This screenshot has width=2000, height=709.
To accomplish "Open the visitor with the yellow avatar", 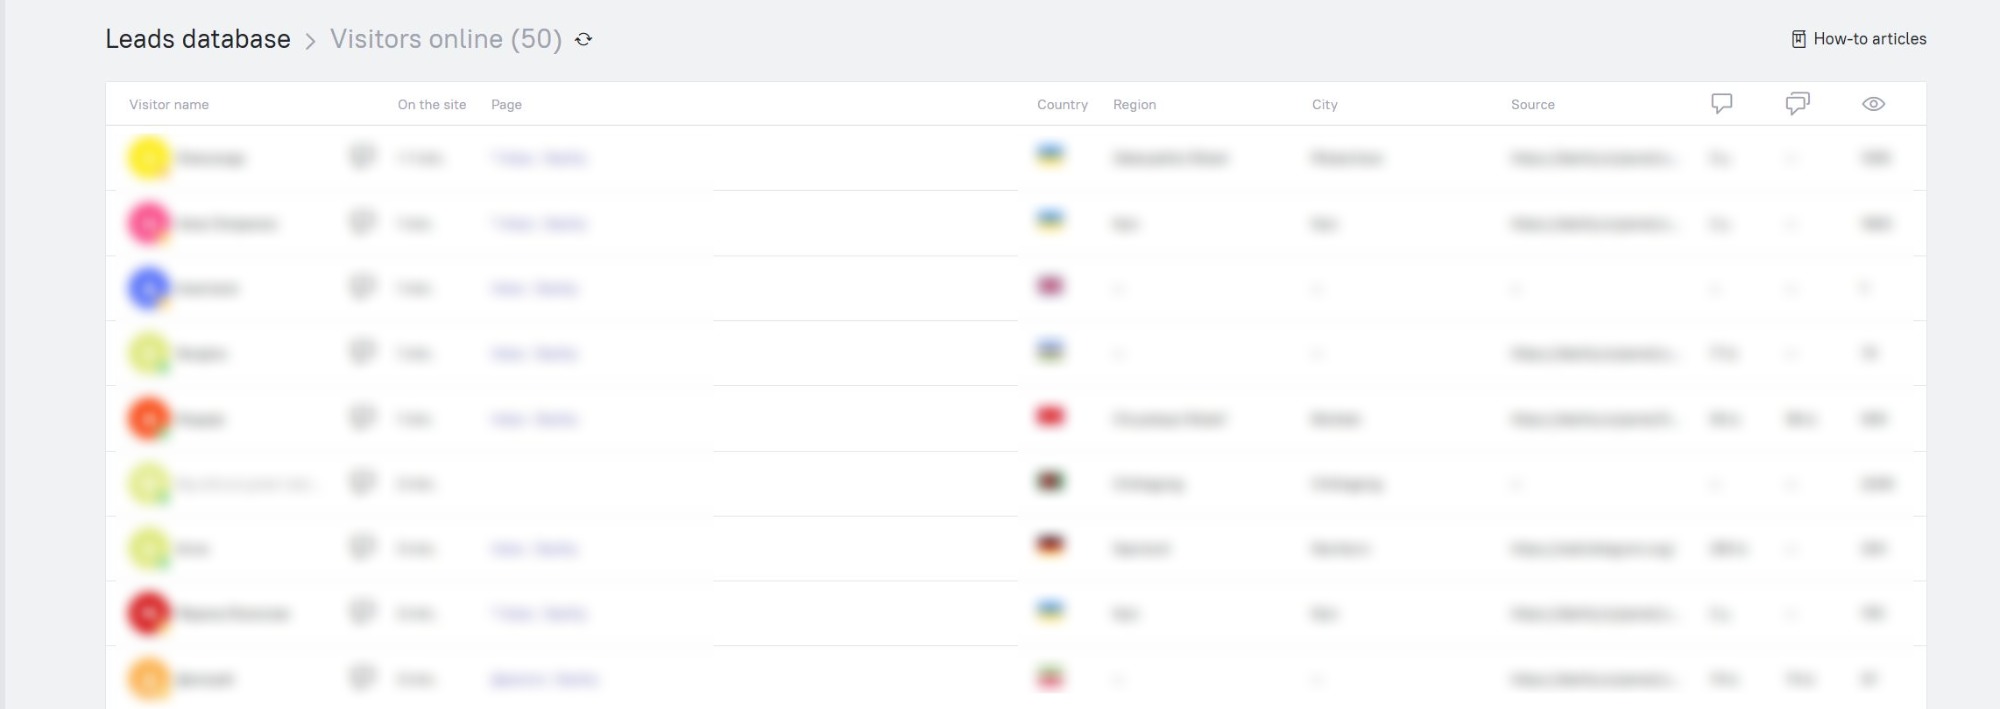I will pyautogui.click(x=149, y=158).
